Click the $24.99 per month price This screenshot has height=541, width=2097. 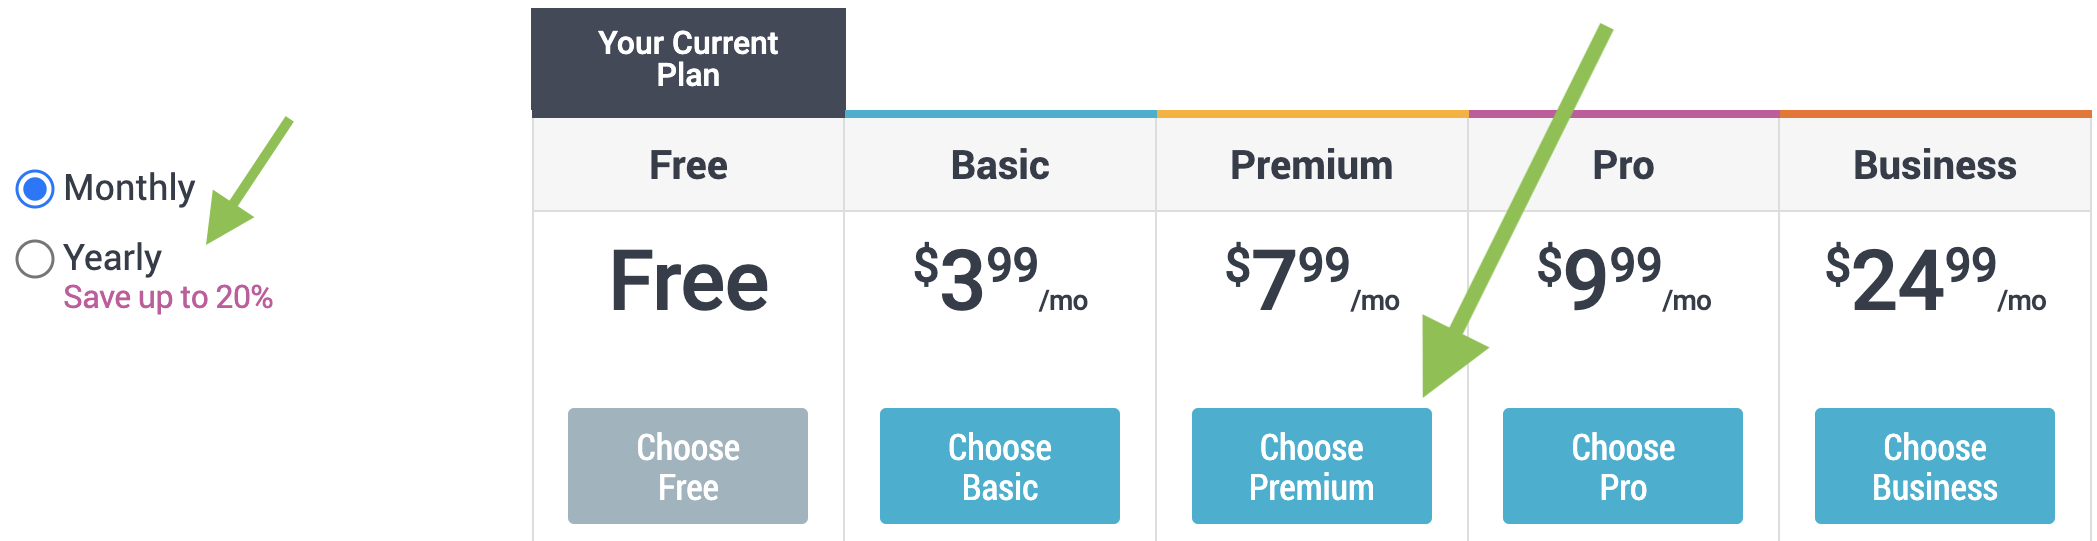point(1935,279)
